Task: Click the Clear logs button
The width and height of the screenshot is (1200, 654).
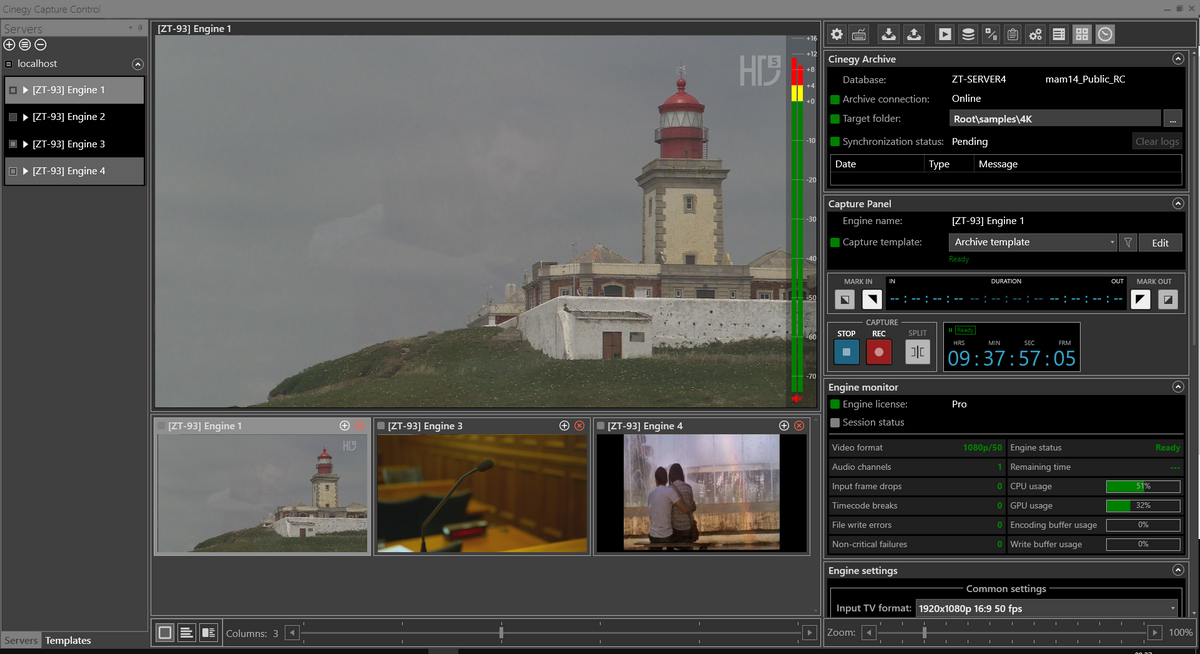Action: click(x=1156, y=140)
